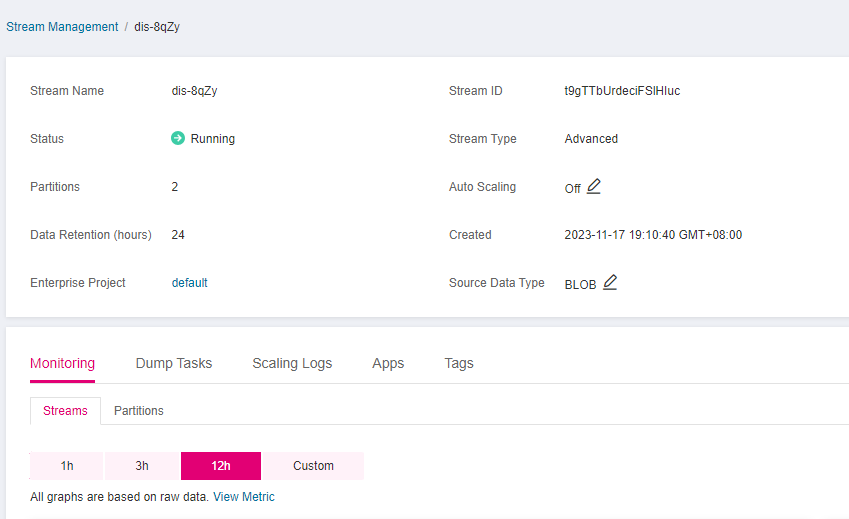The height and width of the screenshot is (519, 849).
Task: Go back to Stream Management breadcrumb
Action: 62,27
